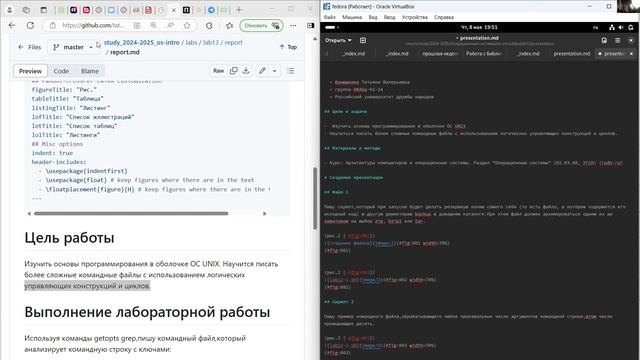Viewport: 640px width, 360px height.
Task: Open more edit options dropdown
Action: 275,71
